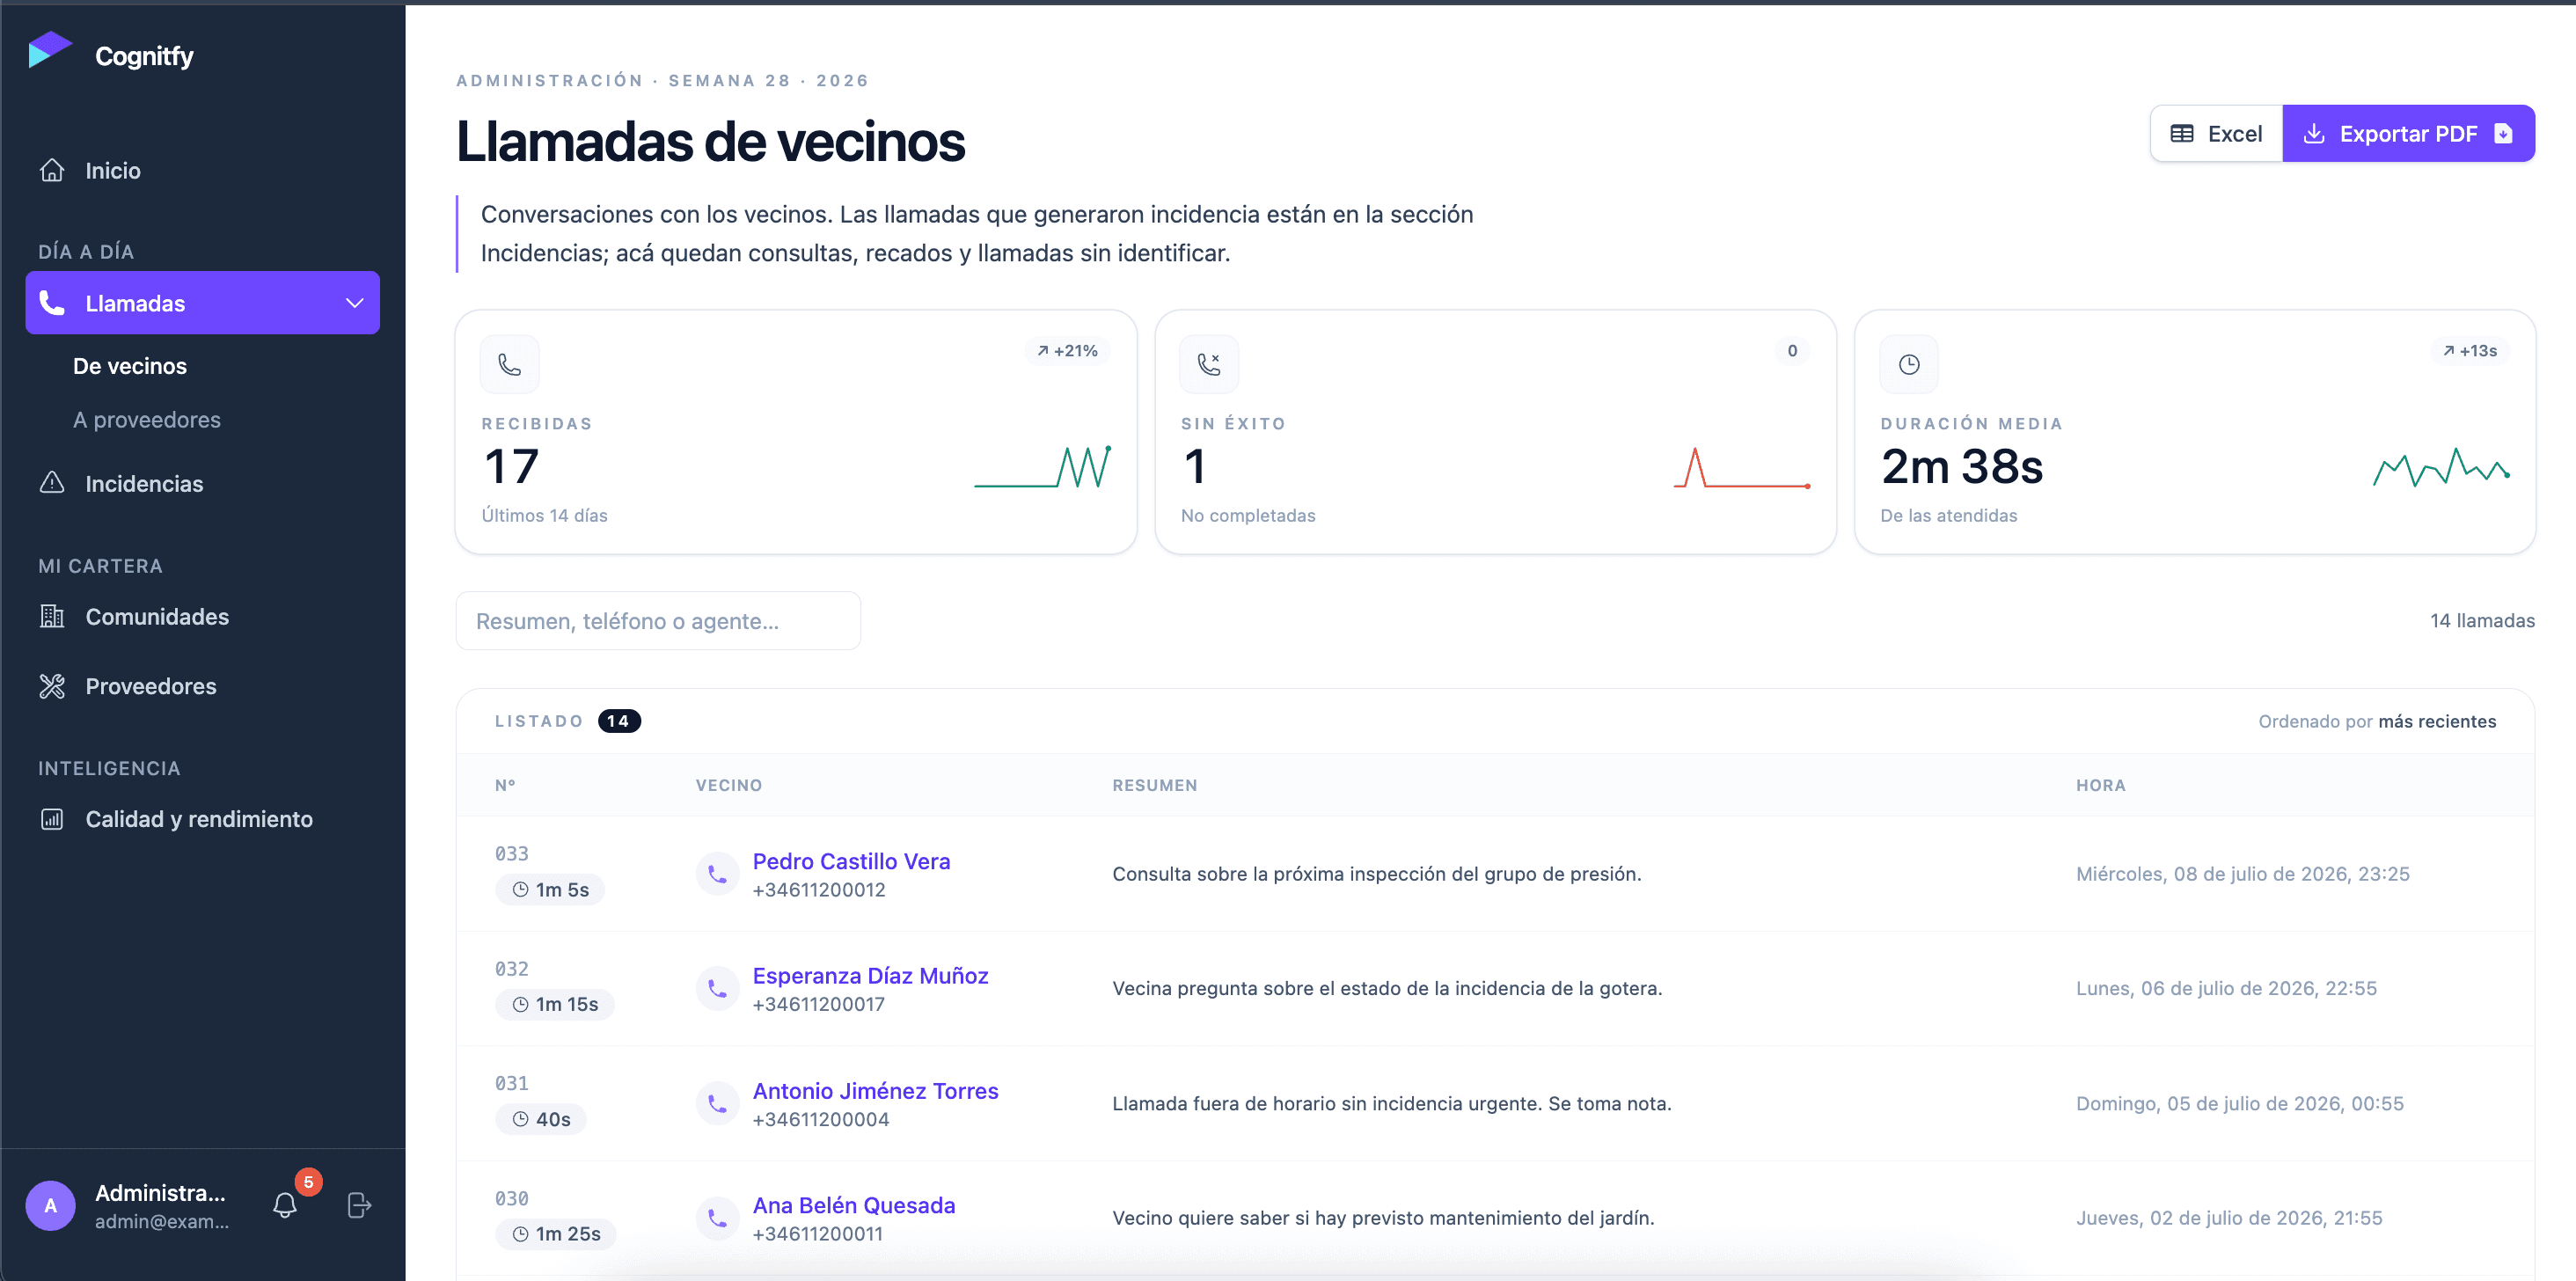Click phone icon beside Pedro Castillo Vera
The height and width of the screenshot is (1281, 2576).
[x=717, y=874]
